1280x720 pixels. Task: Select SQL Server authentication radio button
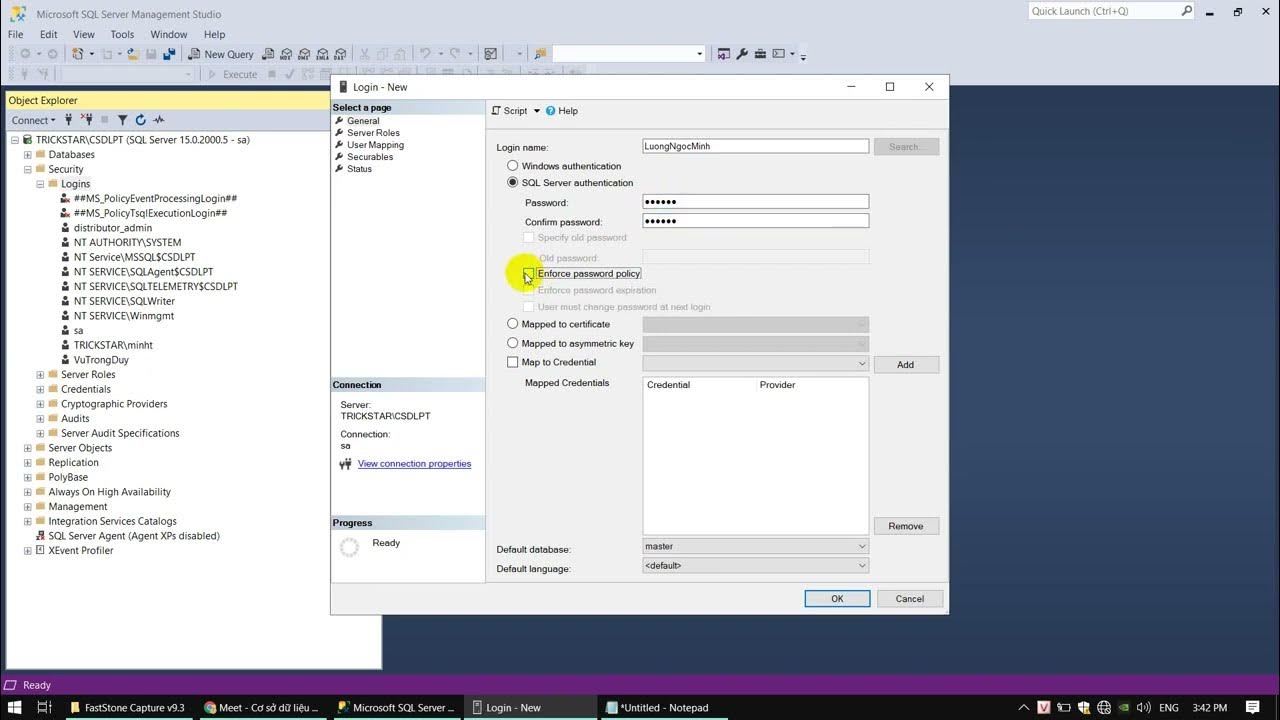coord(513,183)
